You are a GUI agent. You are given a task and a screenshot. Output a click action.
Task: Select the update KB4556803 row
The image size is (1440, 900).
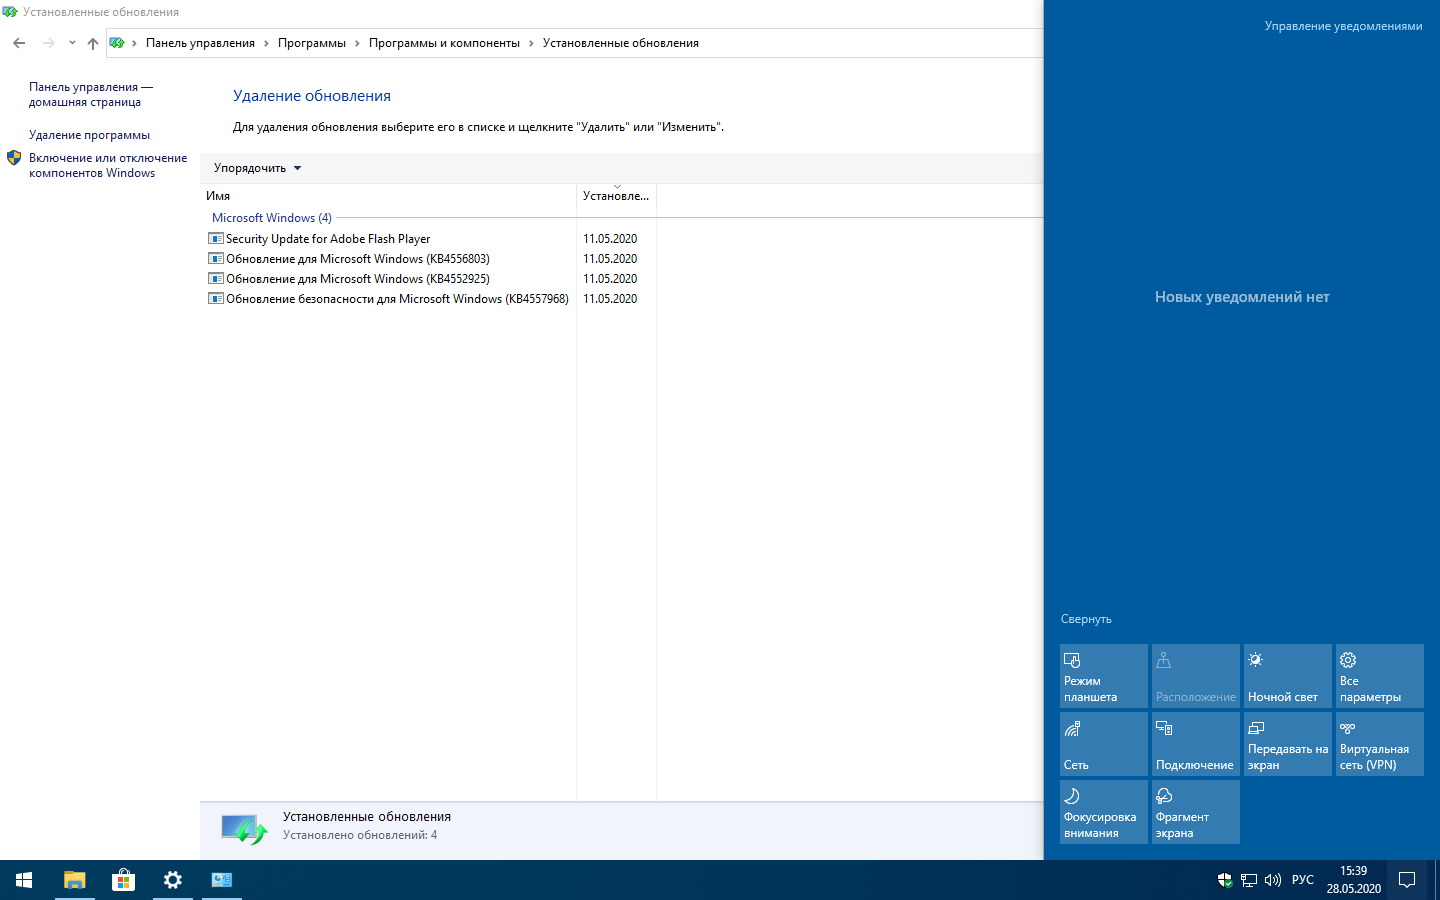[358, 259]
